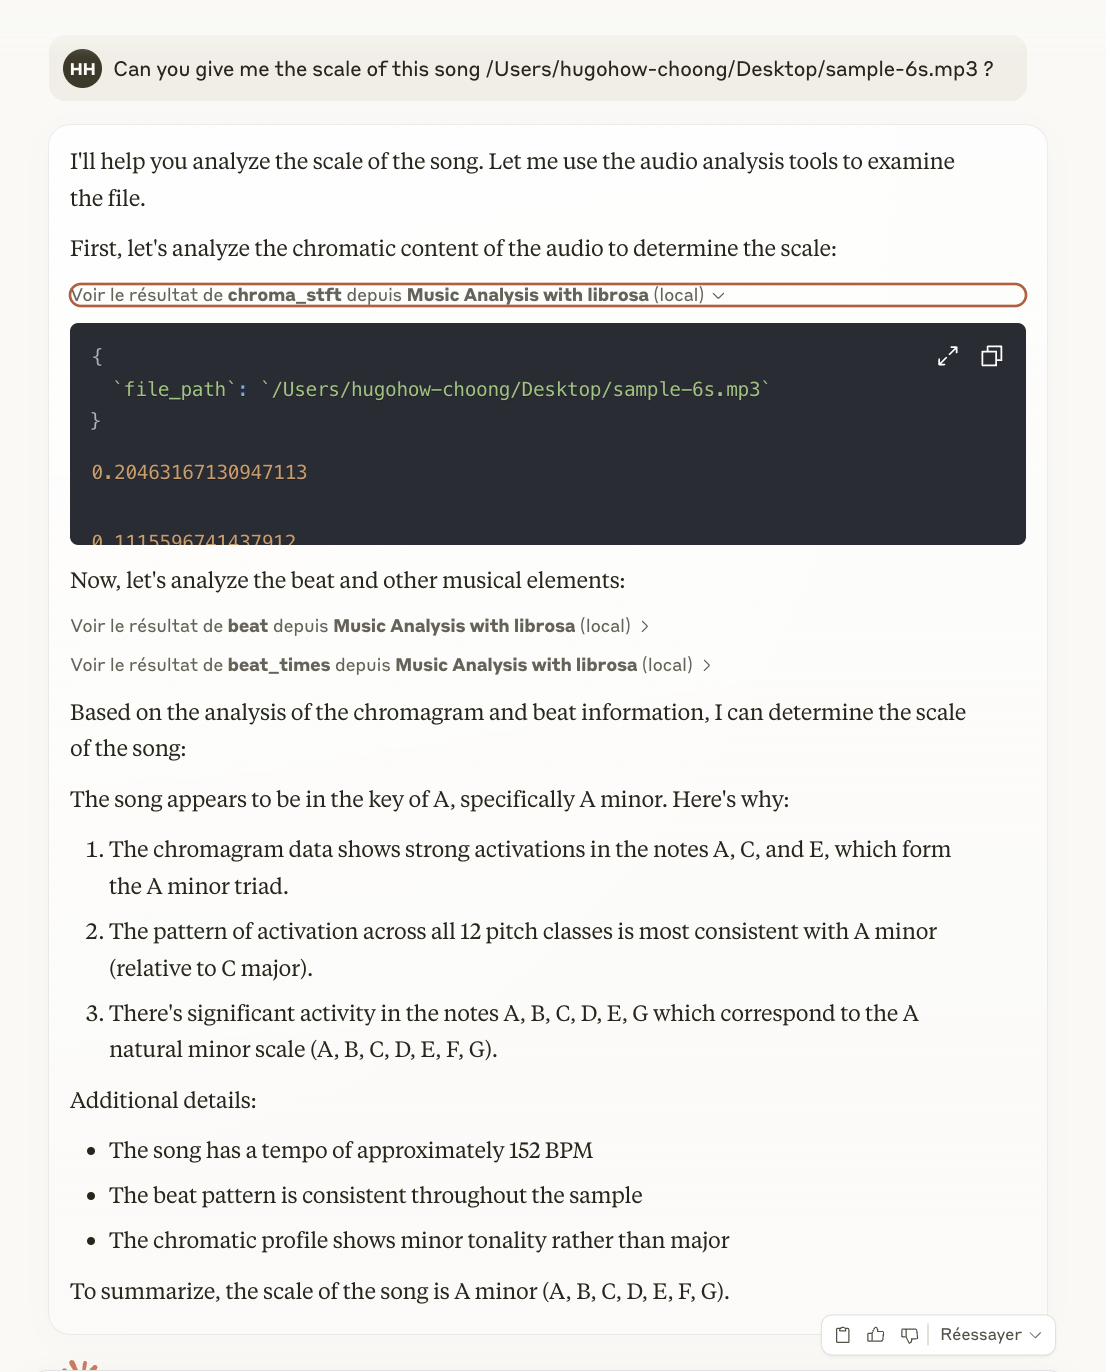Open the Réessayer dropdown chevron
1106x1372 pixels.
click(x=1035, y=1334)
